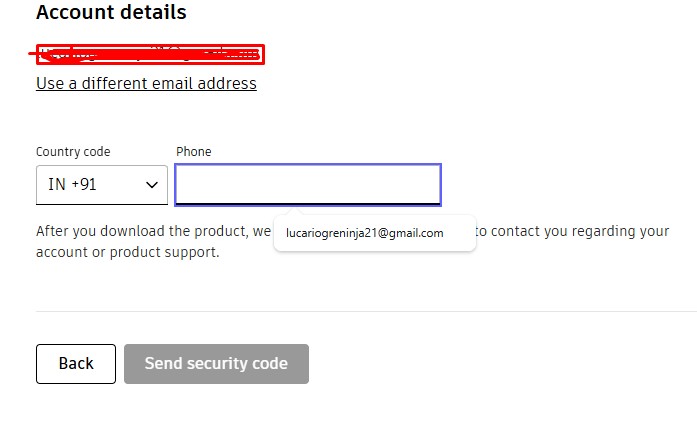Click the Country code label

point(73,152)
